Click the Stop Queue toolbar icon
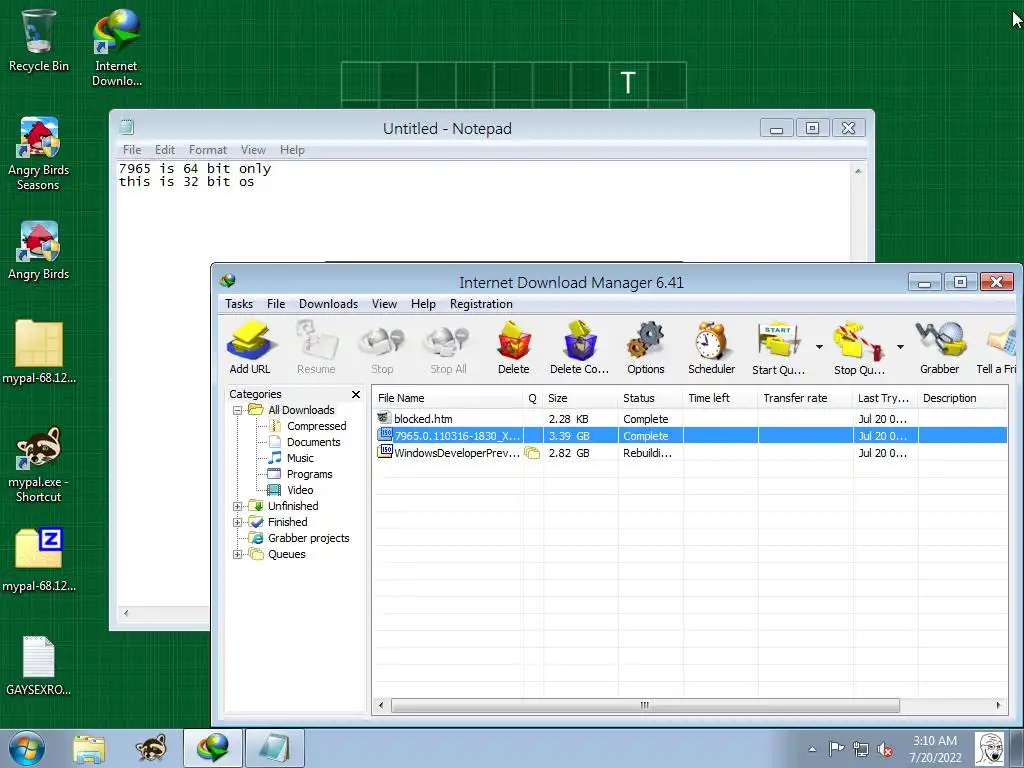1024x768 pixels. click(859, 347)
